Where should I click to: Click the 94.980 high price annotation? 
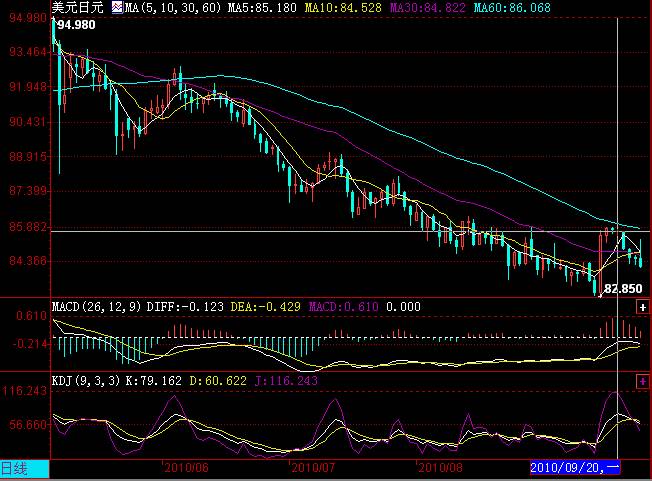tap(76, 25)
